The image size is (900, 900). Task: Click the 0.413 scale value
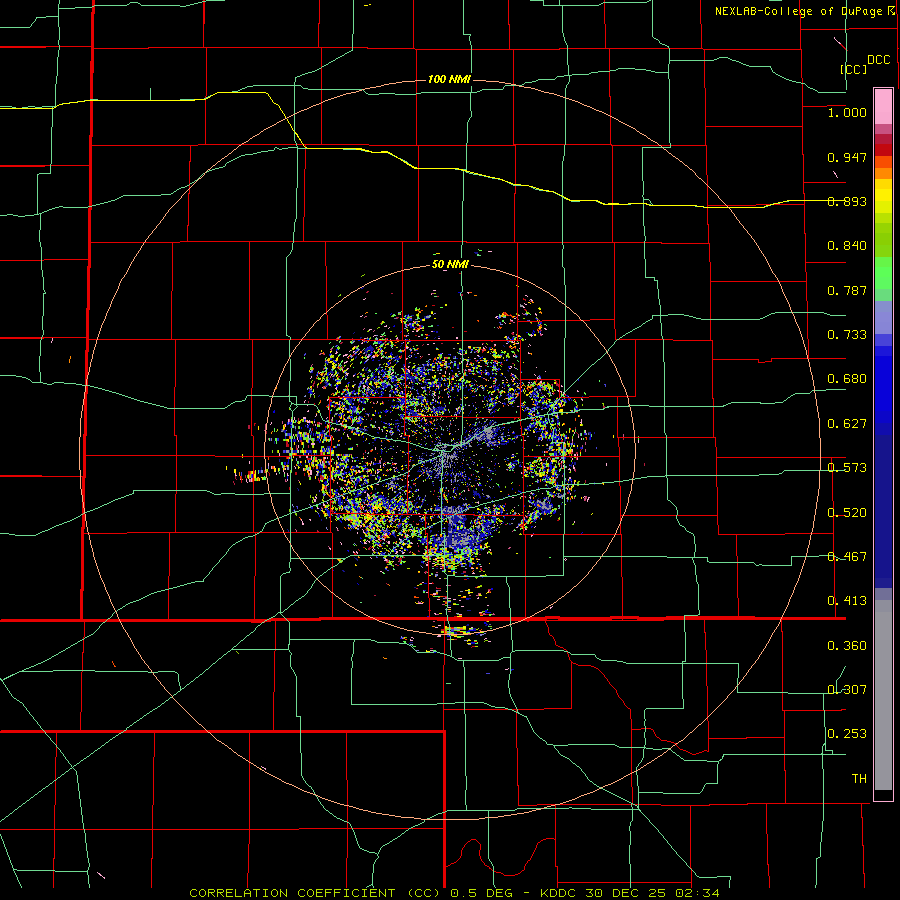click(x=847, y=601)
